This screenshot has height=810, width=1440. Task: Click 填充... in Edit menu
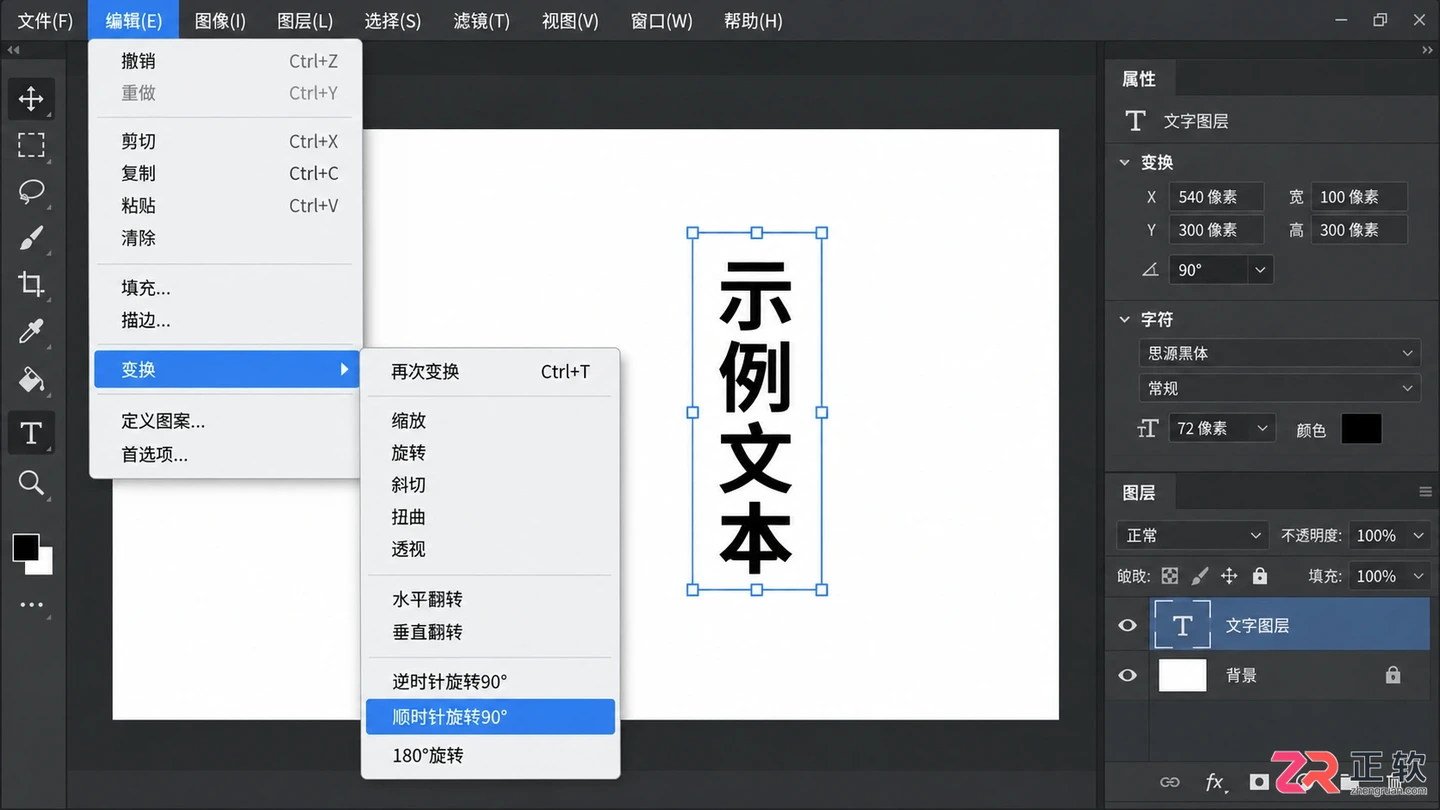225,288
